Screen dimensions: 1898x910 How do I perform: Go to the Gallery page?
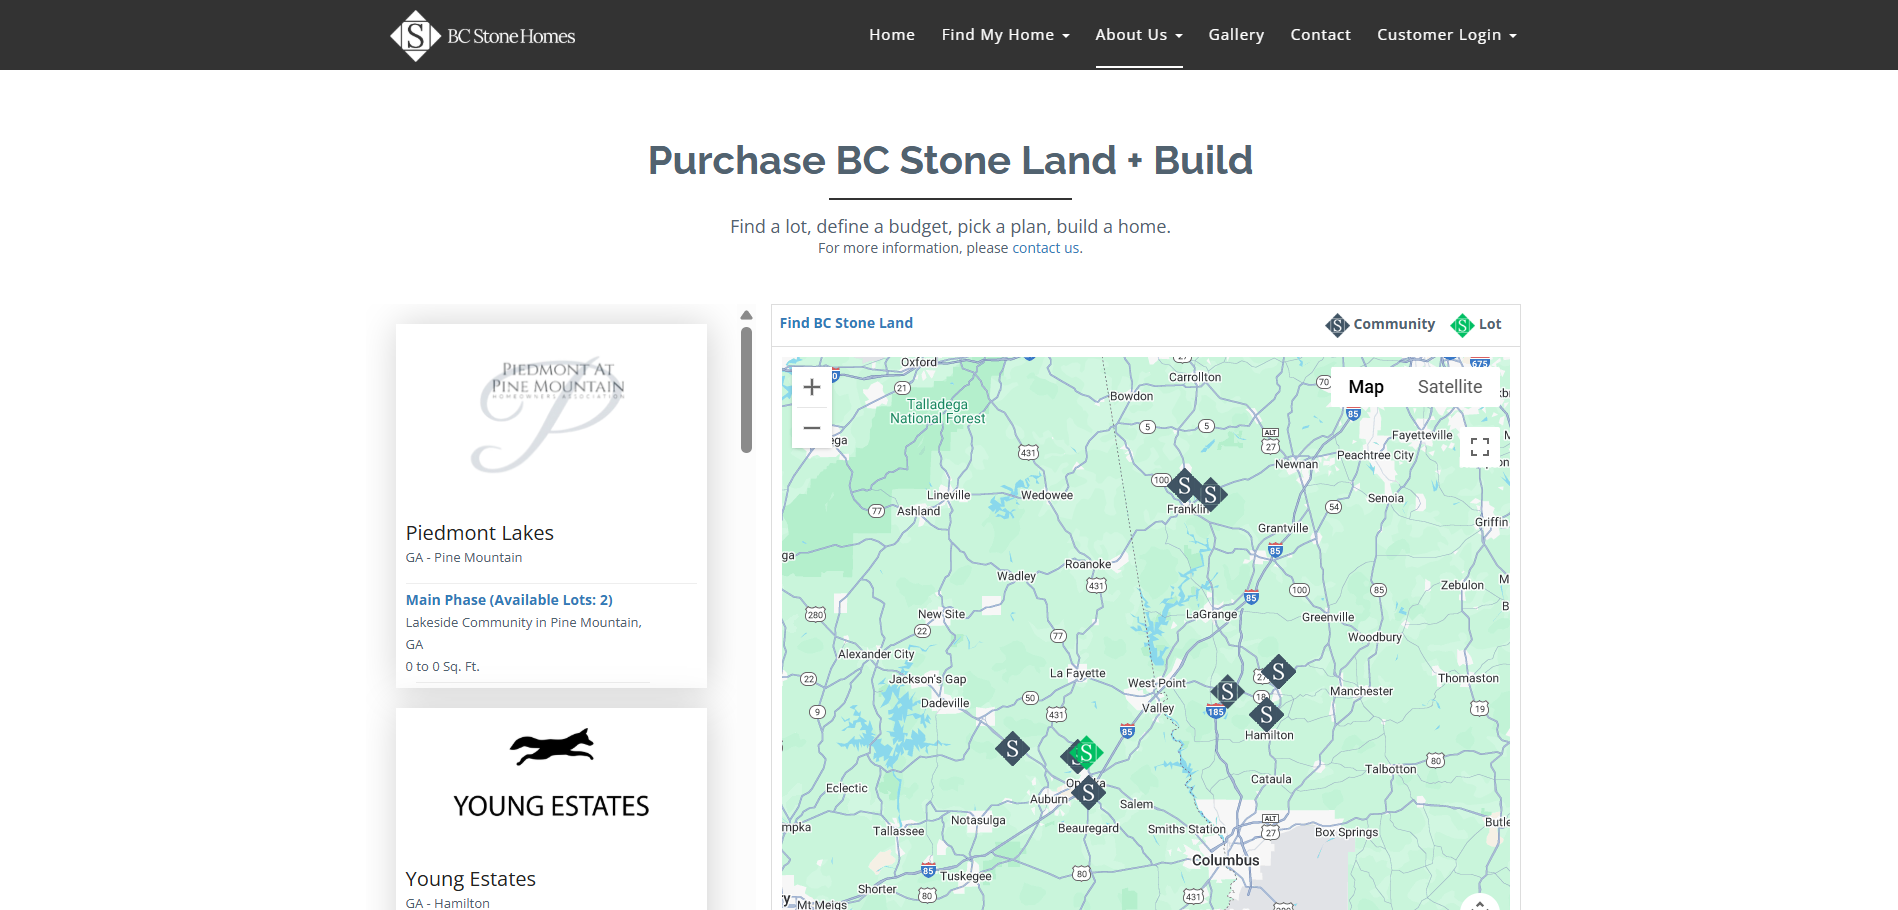1236,35
